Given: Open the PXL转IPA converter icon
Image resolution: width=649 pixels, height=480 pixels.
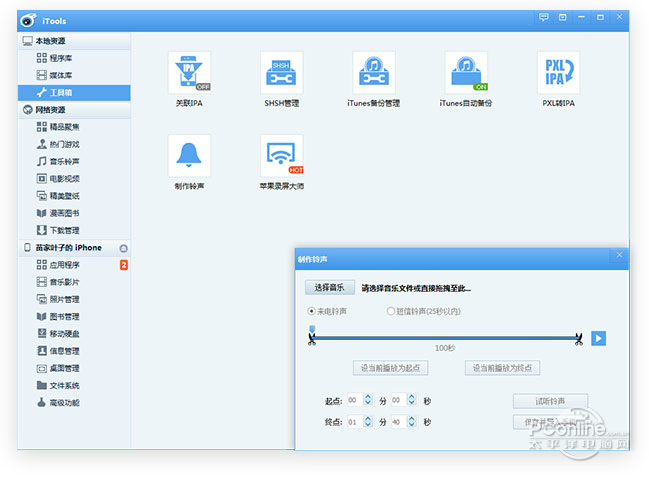Looking at the screenshot, I should 558,73.
